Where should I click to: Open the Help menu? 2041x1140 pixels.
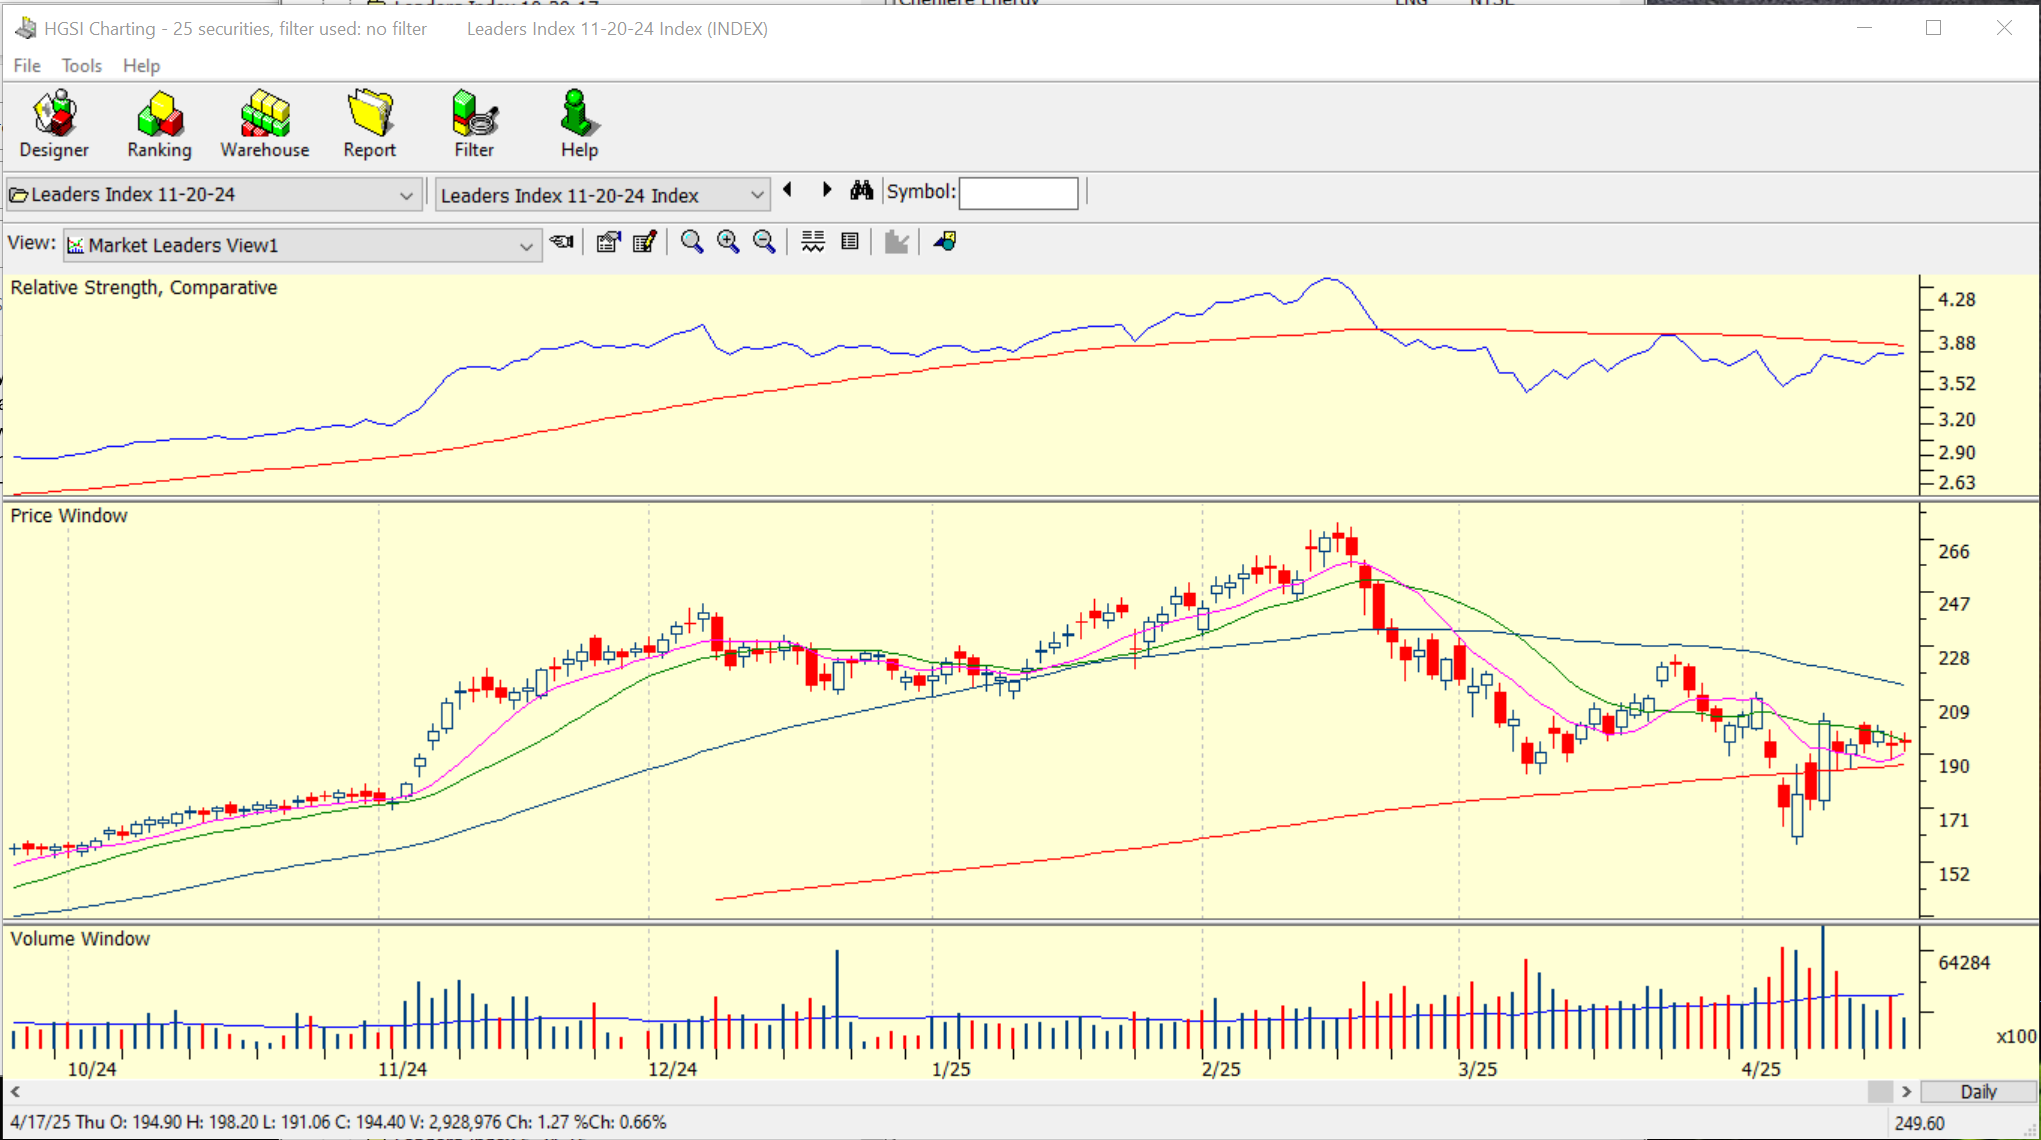(x=141, y=65)
